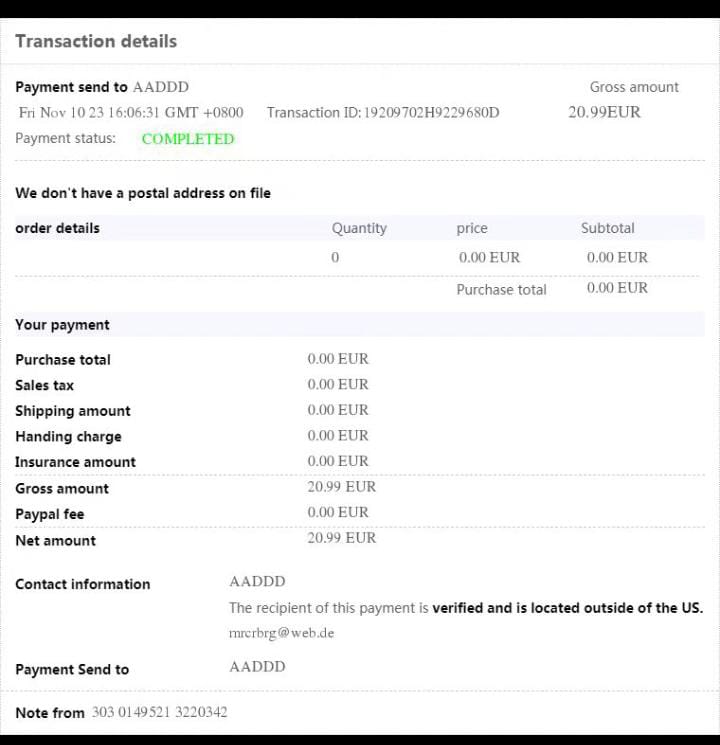Viewport: 720px width, 745px height.
Task: Click the mrcrbrg@web.de email address
Action: click(x=281, y=633)
